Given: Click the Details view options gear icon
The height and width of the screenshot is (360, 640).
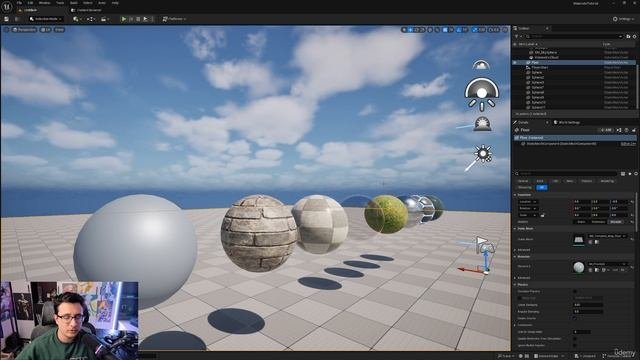Looking at the screenshot, I should pyautogui.click(x=636, y=174).
